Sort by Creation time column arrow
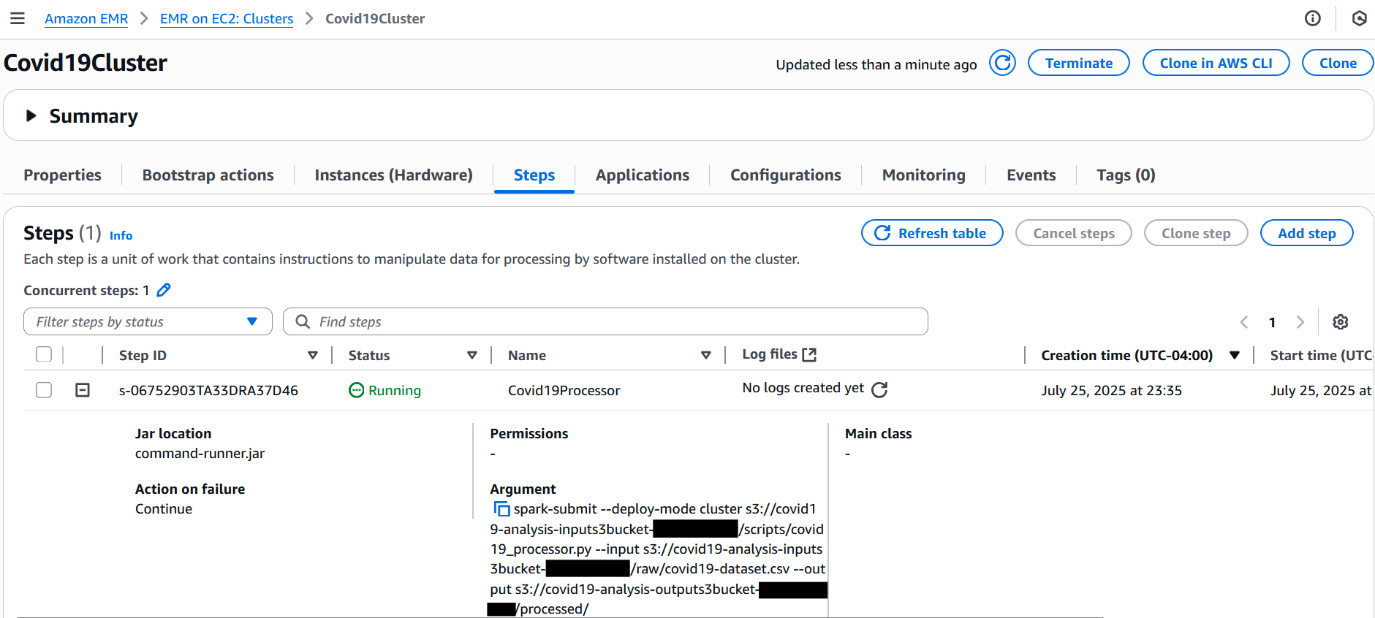The image size is (1375, 618). [x=1234, y=355]
